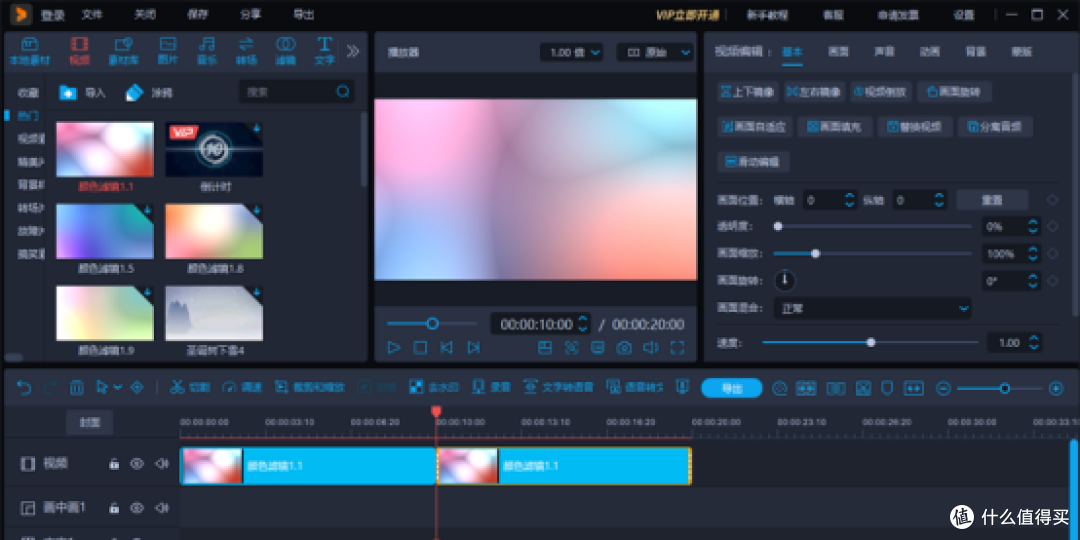The image size is (1080, 540).
Task: Play the preview video
Action: pos(394,348)
